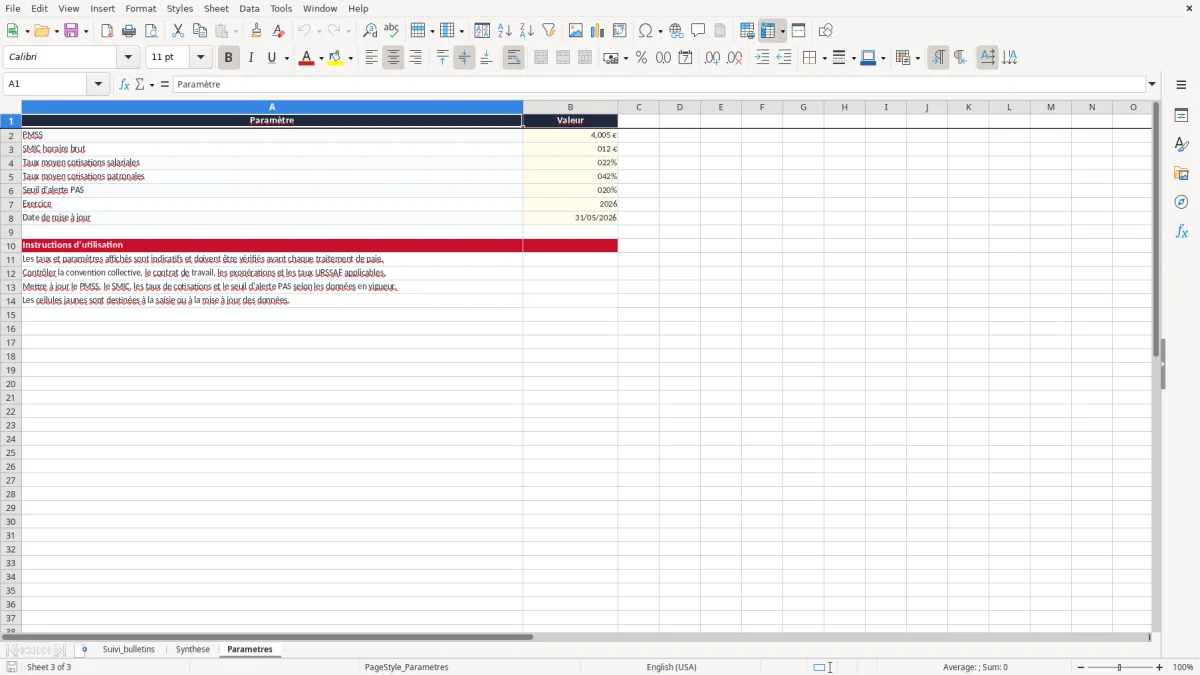The height and width of the screenshot is (675, 1200).
Task: Sort descending with the Z-A icon
Action: point(526,31)
